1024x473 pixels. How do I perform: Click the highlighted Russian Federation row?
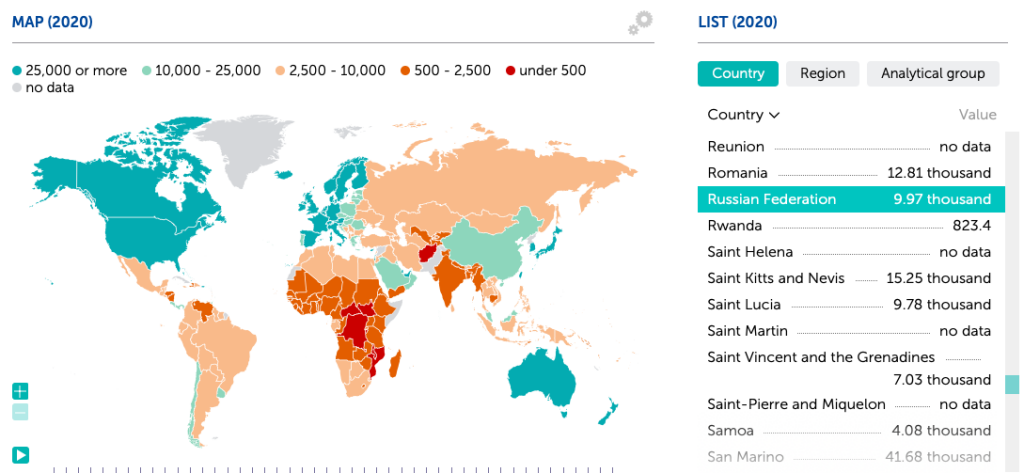tap(848, 199)
